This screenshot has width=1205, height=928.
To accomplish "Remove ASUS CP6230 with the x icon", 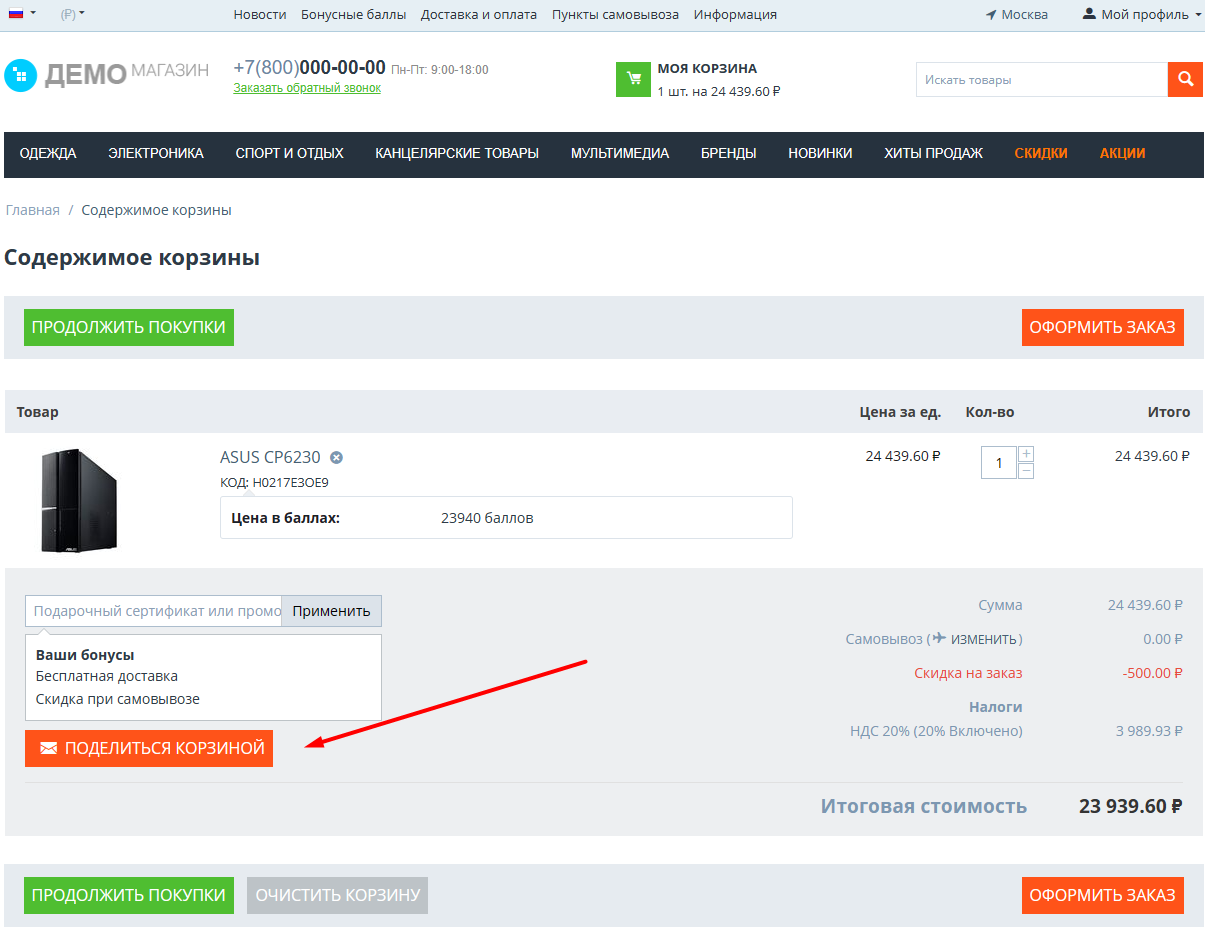I will click(337, 458).
